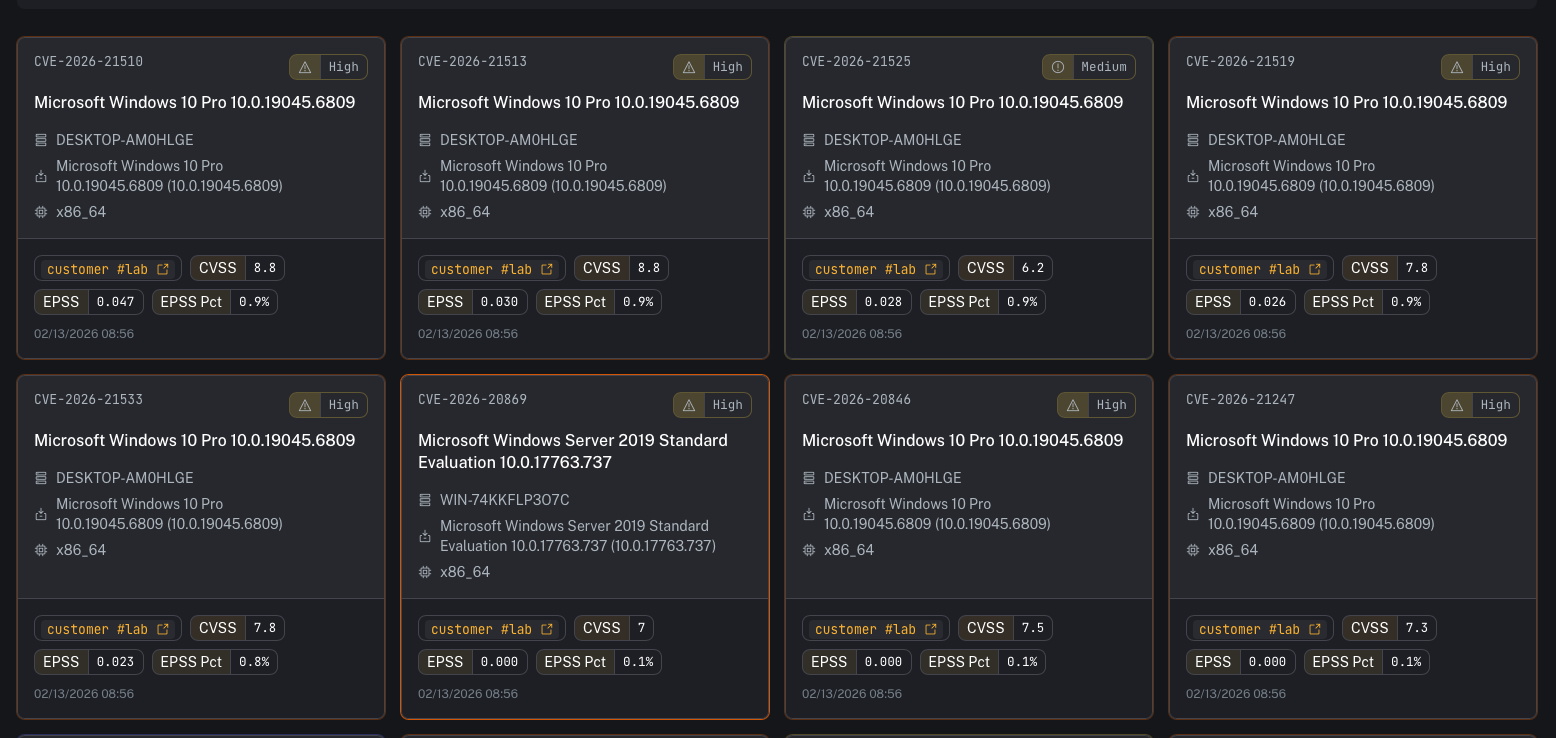
Task: Open the customer #lab link on CVE-2026-21519
Action: 1260,269
